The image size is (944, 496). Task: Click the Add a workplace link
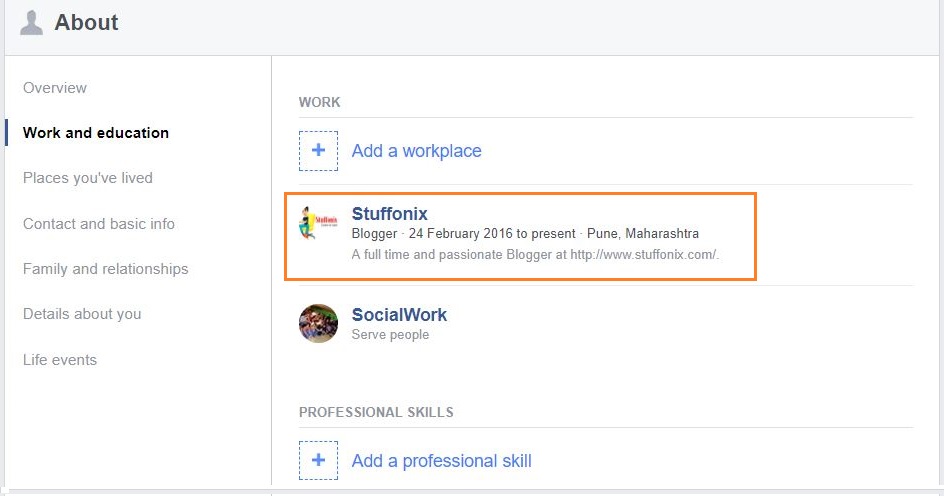pos(417,151)
